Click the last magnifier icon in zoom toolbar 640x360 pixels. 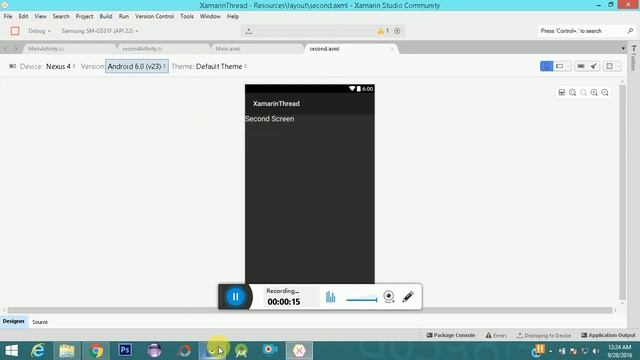pos(605,93)
